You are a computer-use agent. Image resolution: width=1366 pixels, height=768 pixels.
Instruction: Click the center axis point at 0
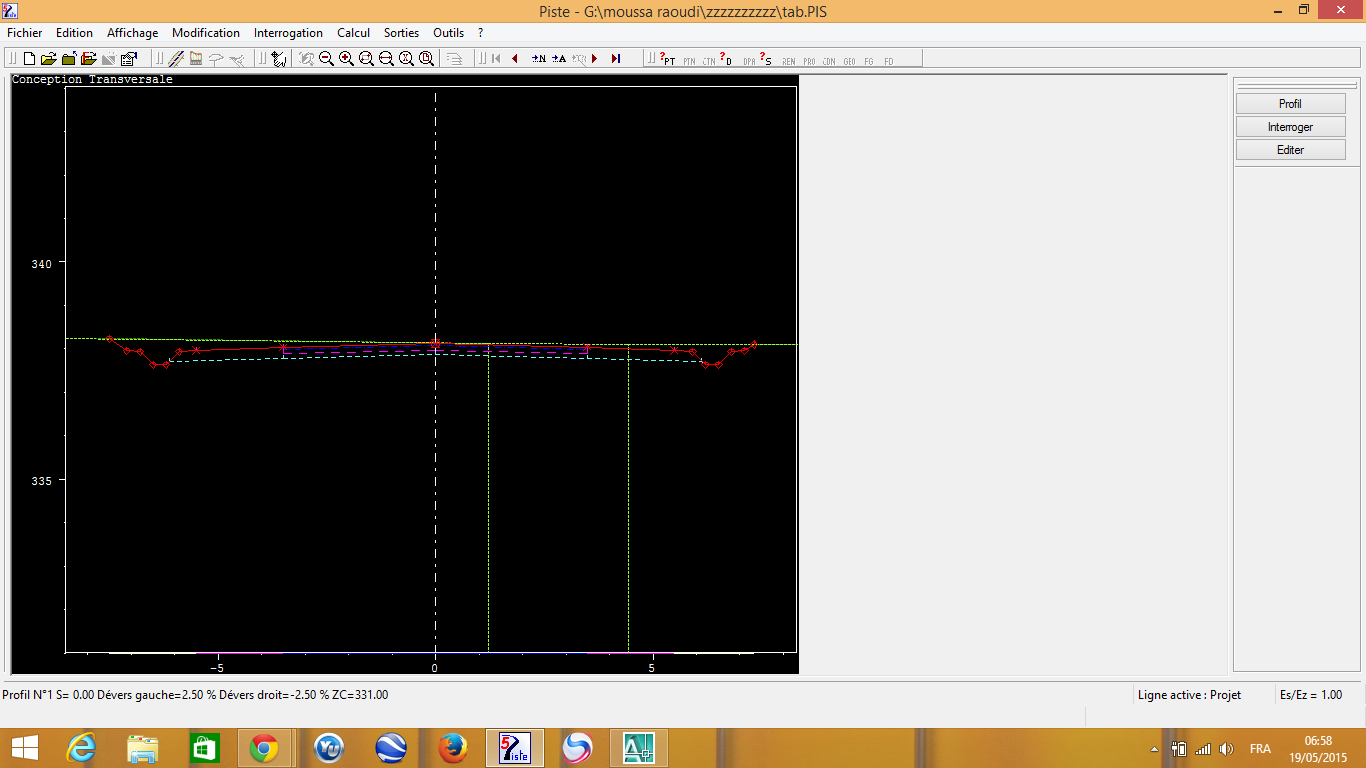point(435,344)
